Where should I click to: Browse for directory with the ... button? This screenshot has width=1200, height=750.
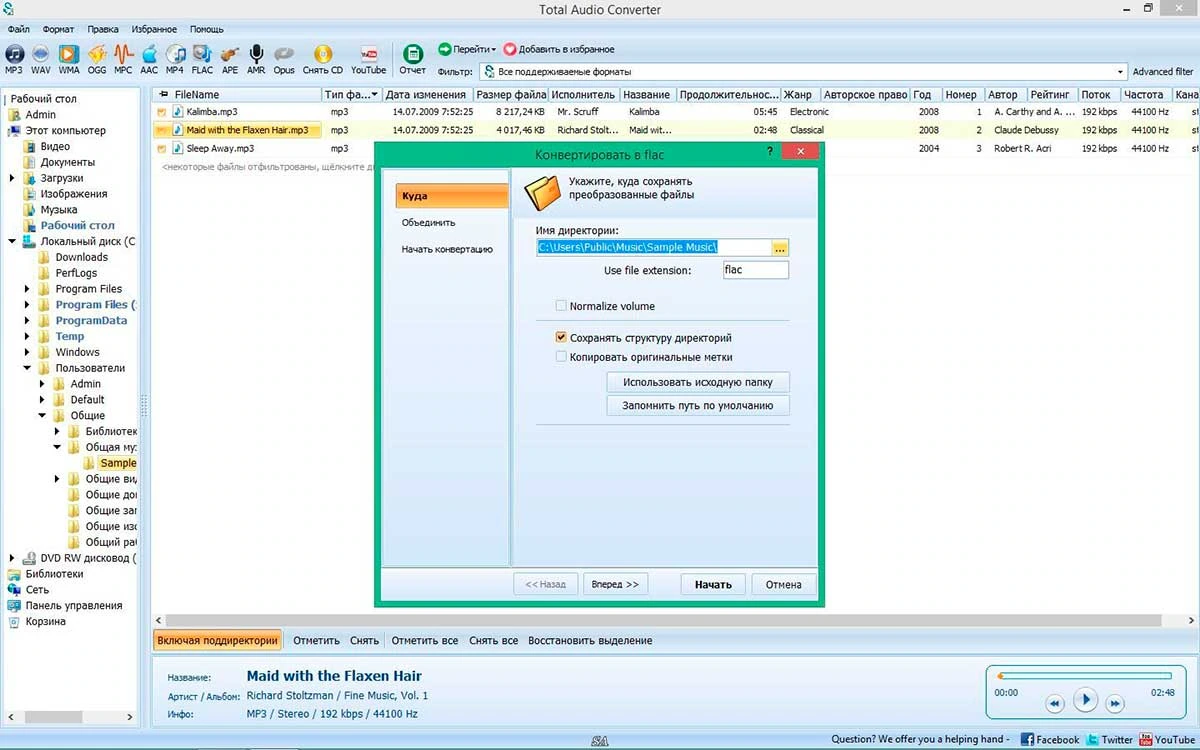point(780,247)
